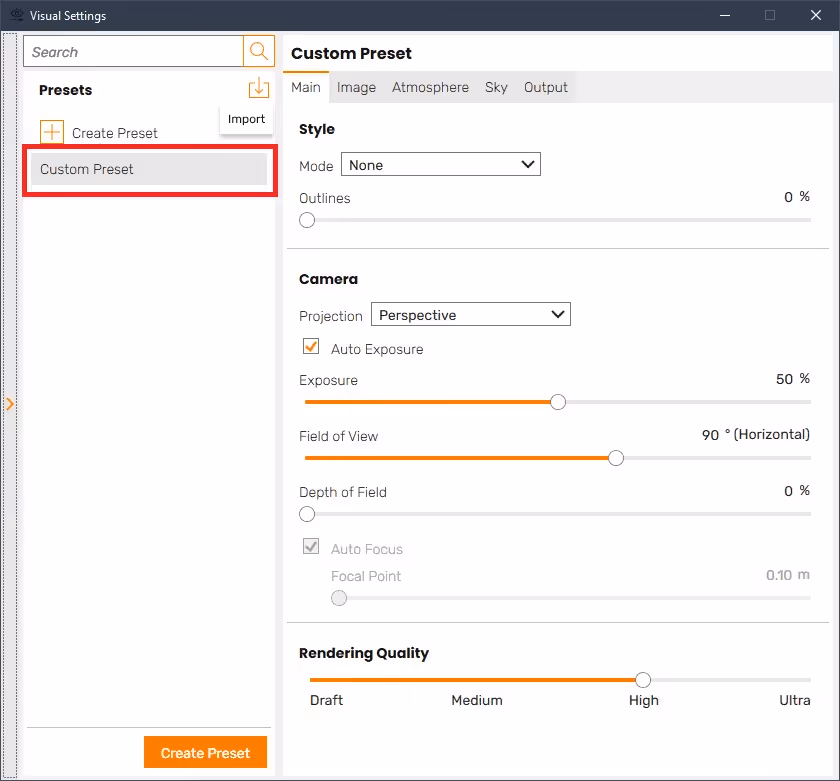Click the Field of View slider handle

pos(616,459)
